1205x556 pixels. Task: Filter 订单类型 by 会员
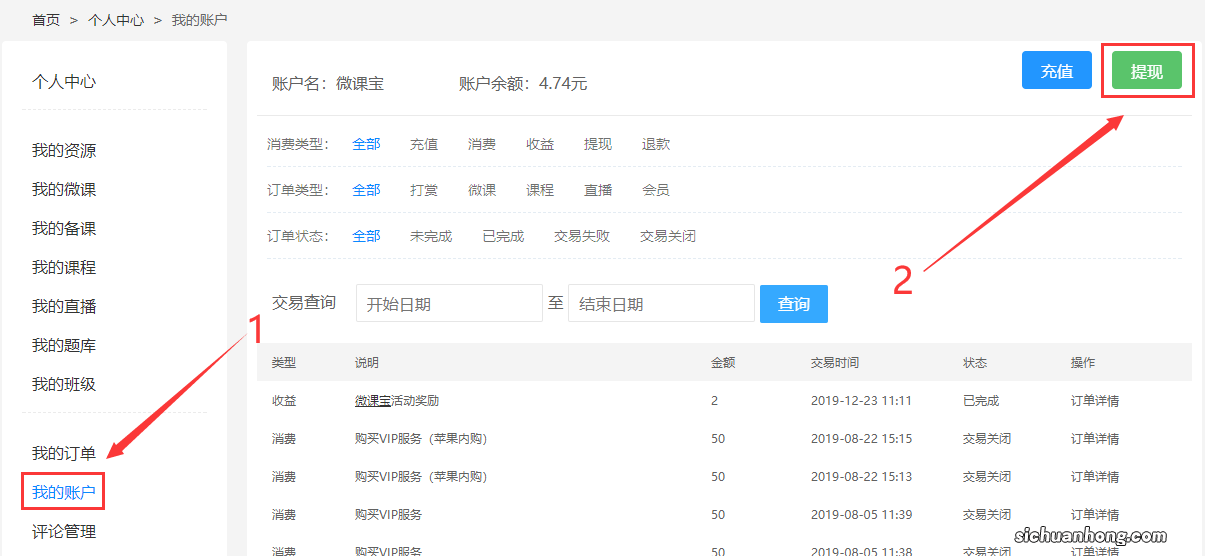pyautogui.click(x=656, y=190)
